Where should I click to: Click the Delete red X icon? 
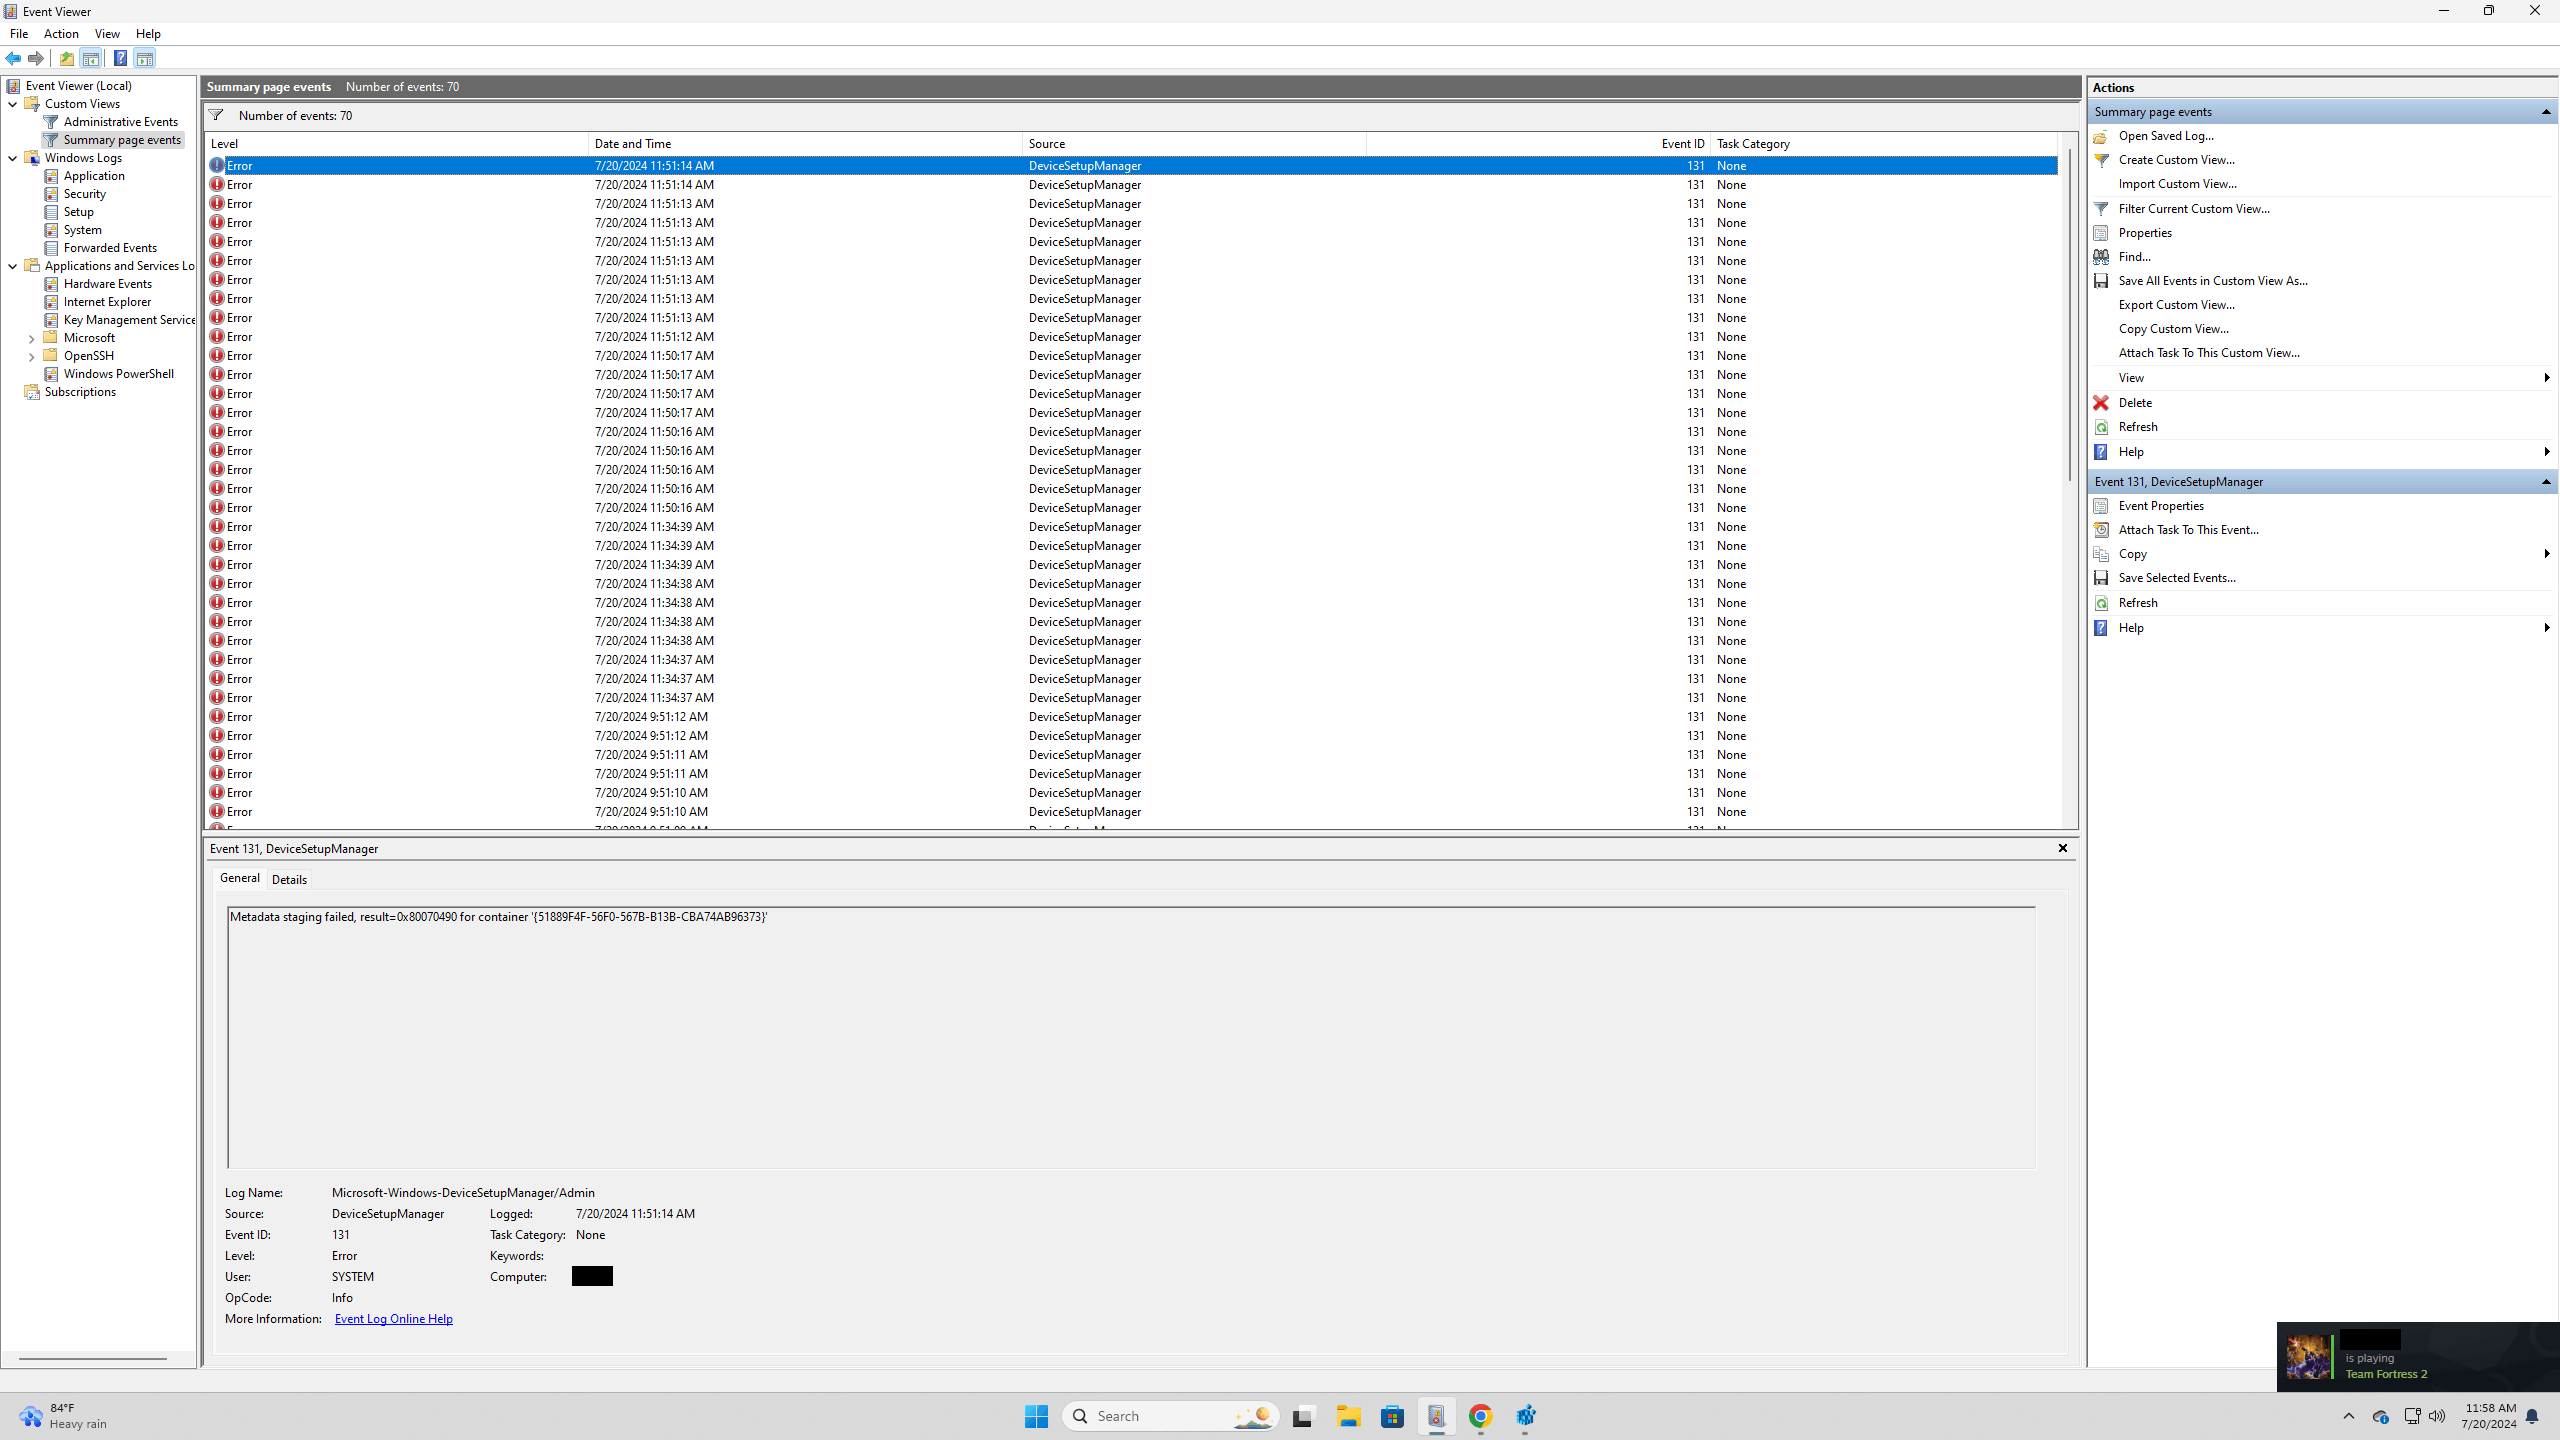tap(2101, 403)
